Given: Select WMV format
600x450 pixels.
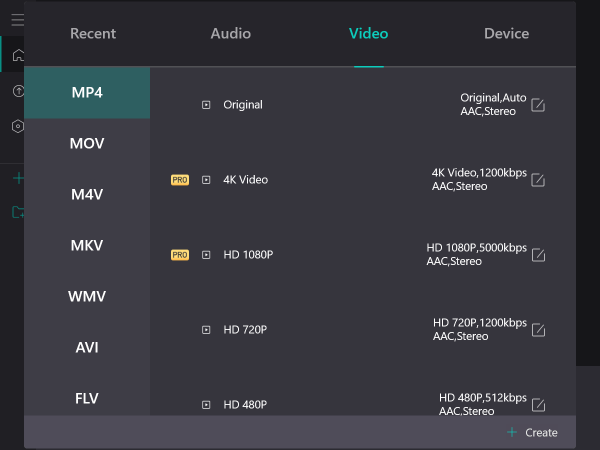Looking at the screenshot, I should pyautogui.click(x=87, y=297).
